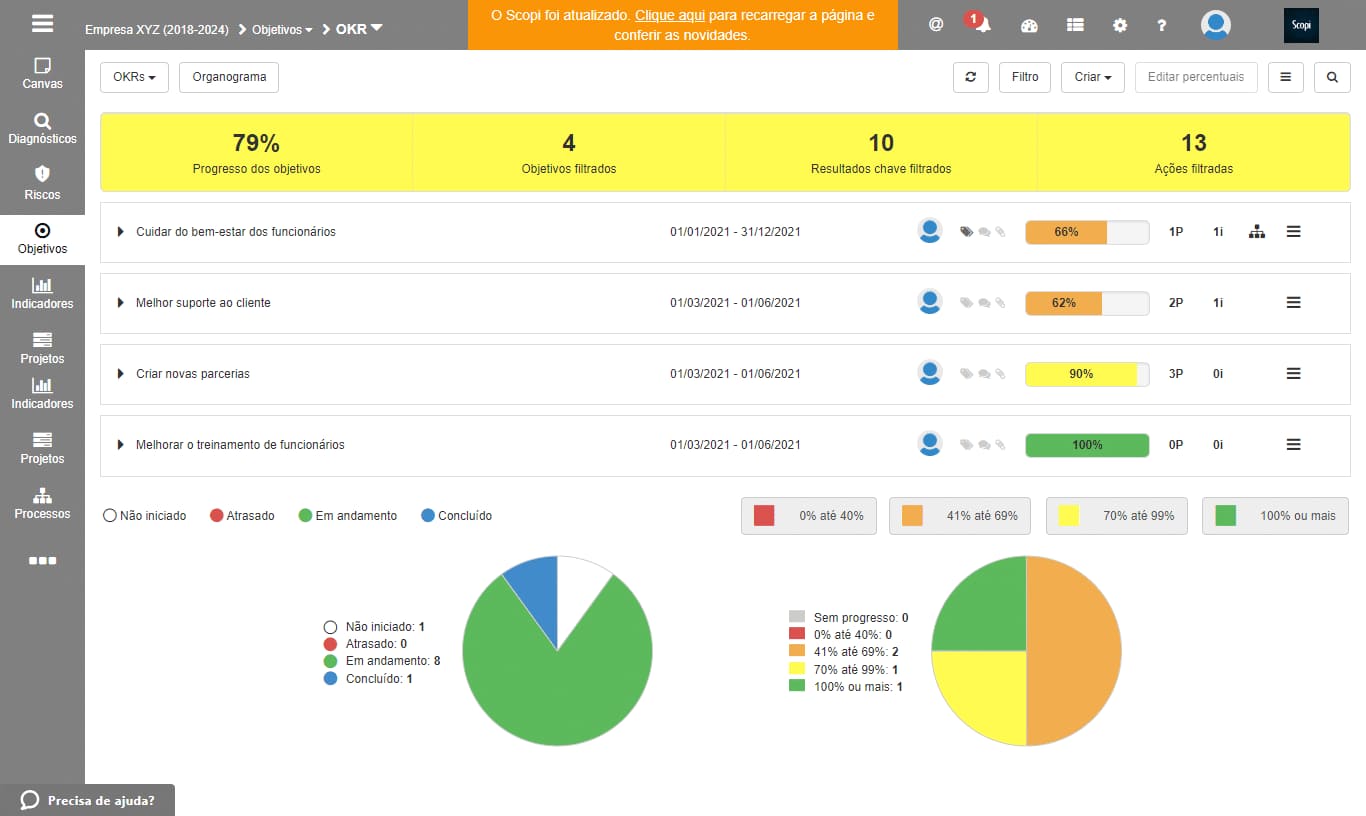1366x816 pixels.
Task: Expand the Melhor suporte ao cliente objective
Action: tap(120, 303)
